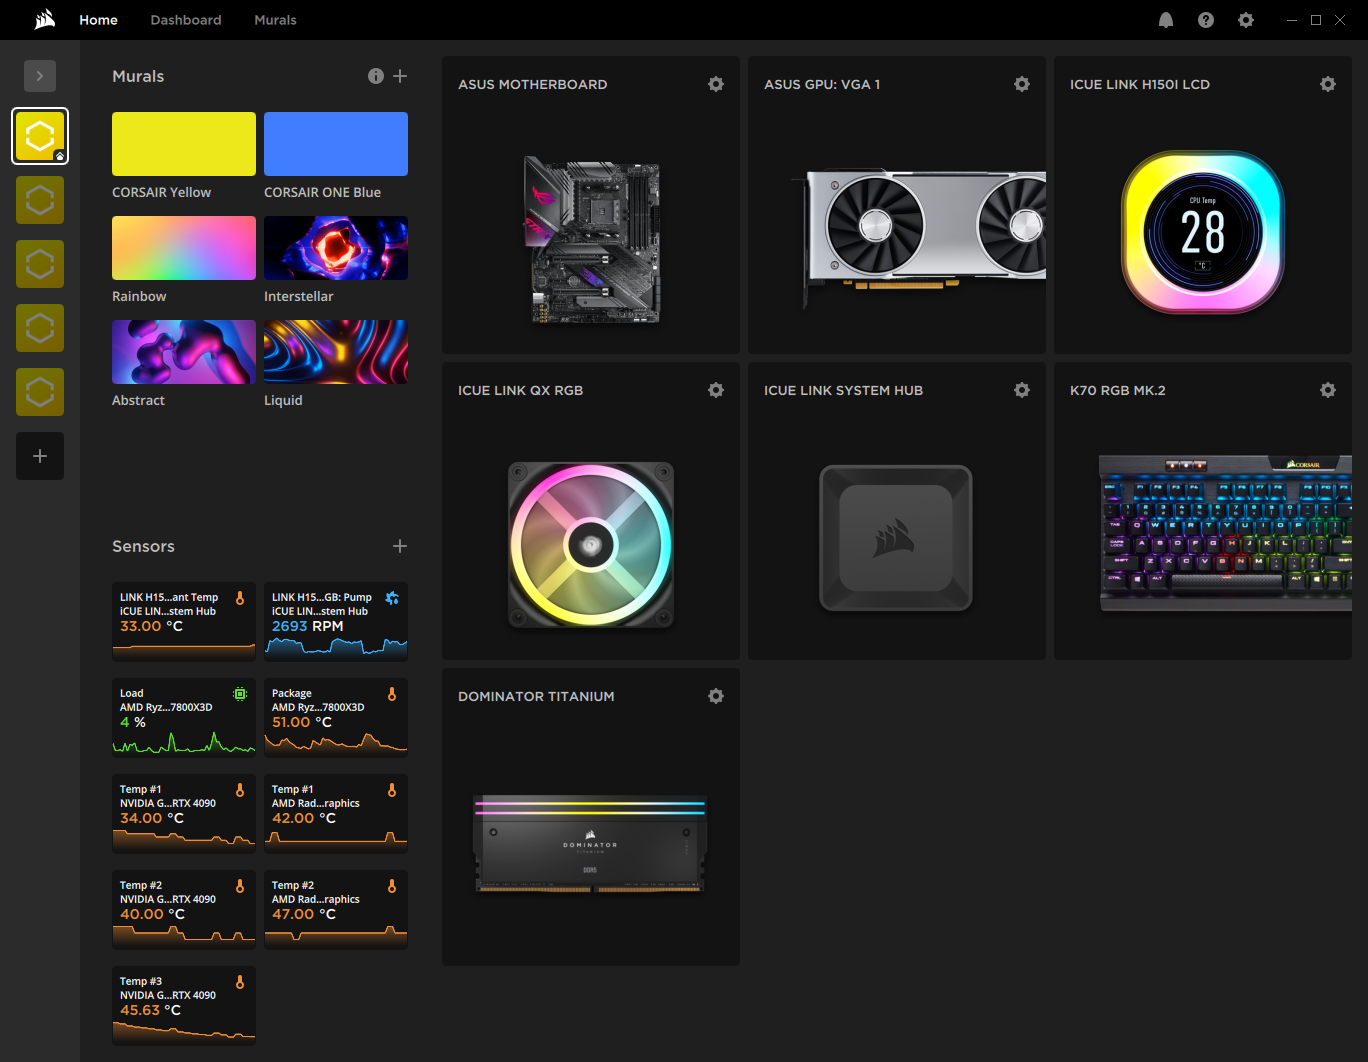The height and width of the screenshot is (1062, 1368).
Task: Click the 40.00 °C sensor reading
Action: click(152, 914)
